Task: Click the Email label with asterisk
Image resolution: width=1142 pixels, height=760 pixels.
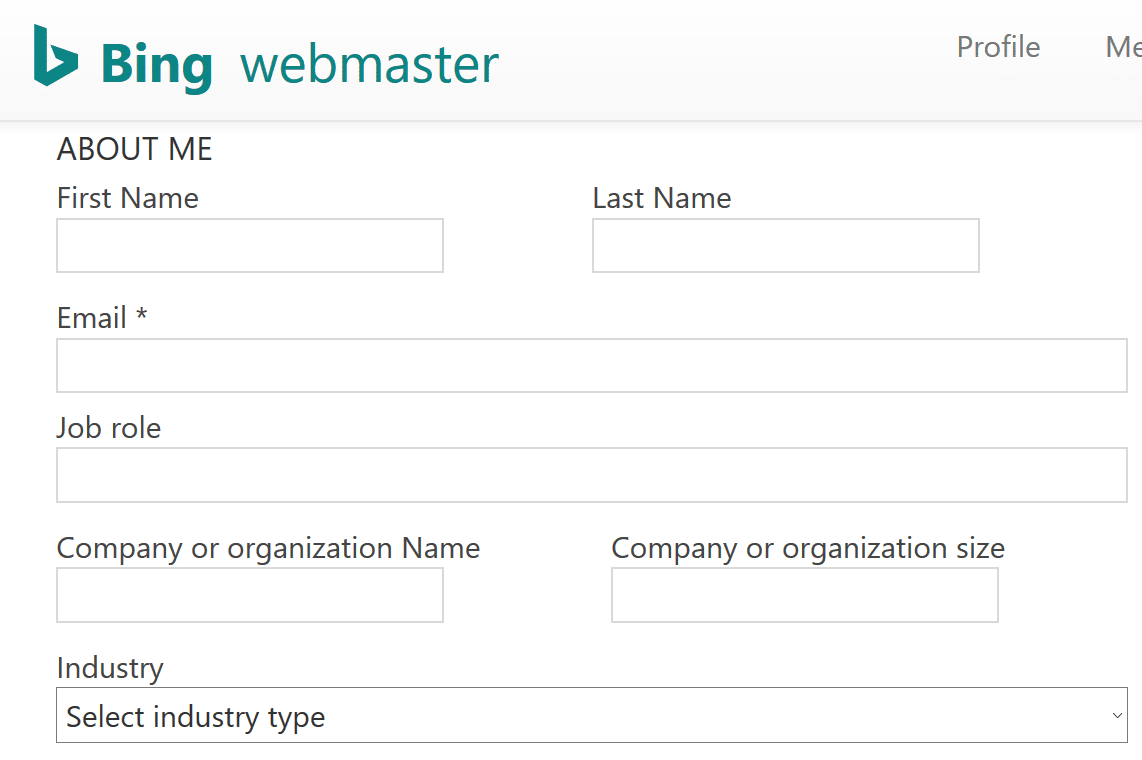Action: pyautogui.click(x=100, y=317)
